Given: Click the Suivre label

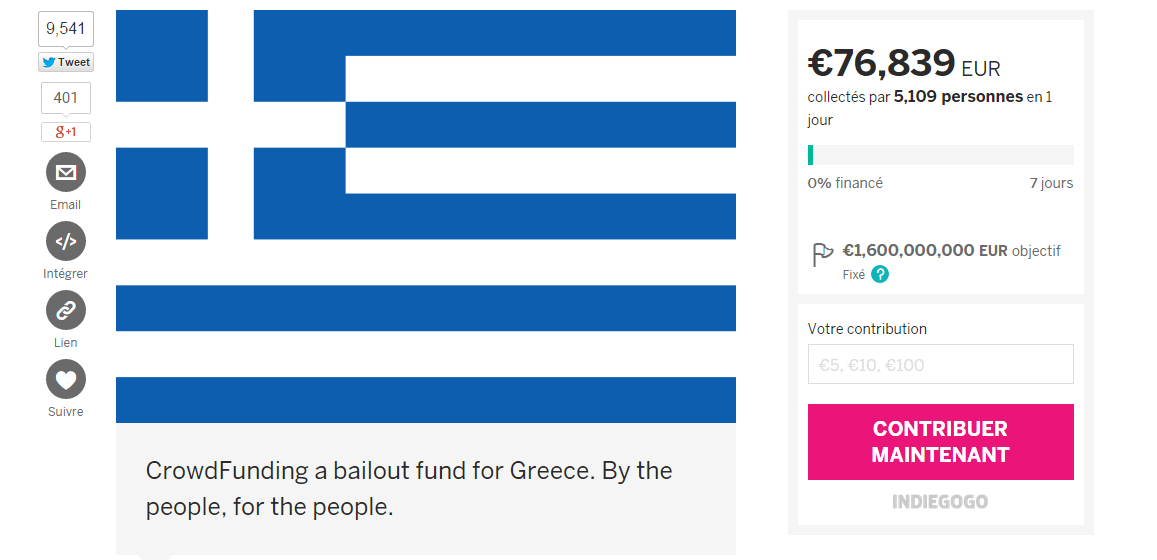Looking at the screenshot, I should tap(66, 412).
